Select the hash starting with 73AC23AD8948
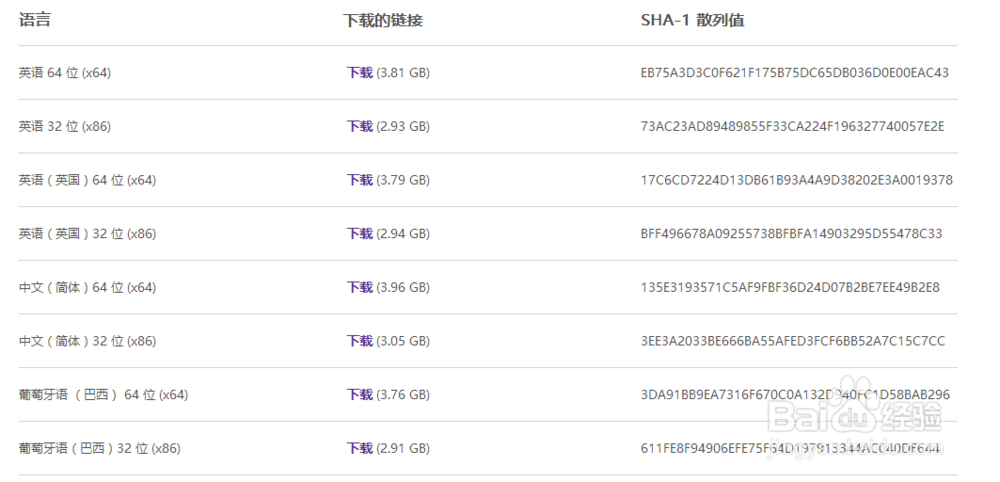Viewport: 1000px width, 482px height. 793,126
